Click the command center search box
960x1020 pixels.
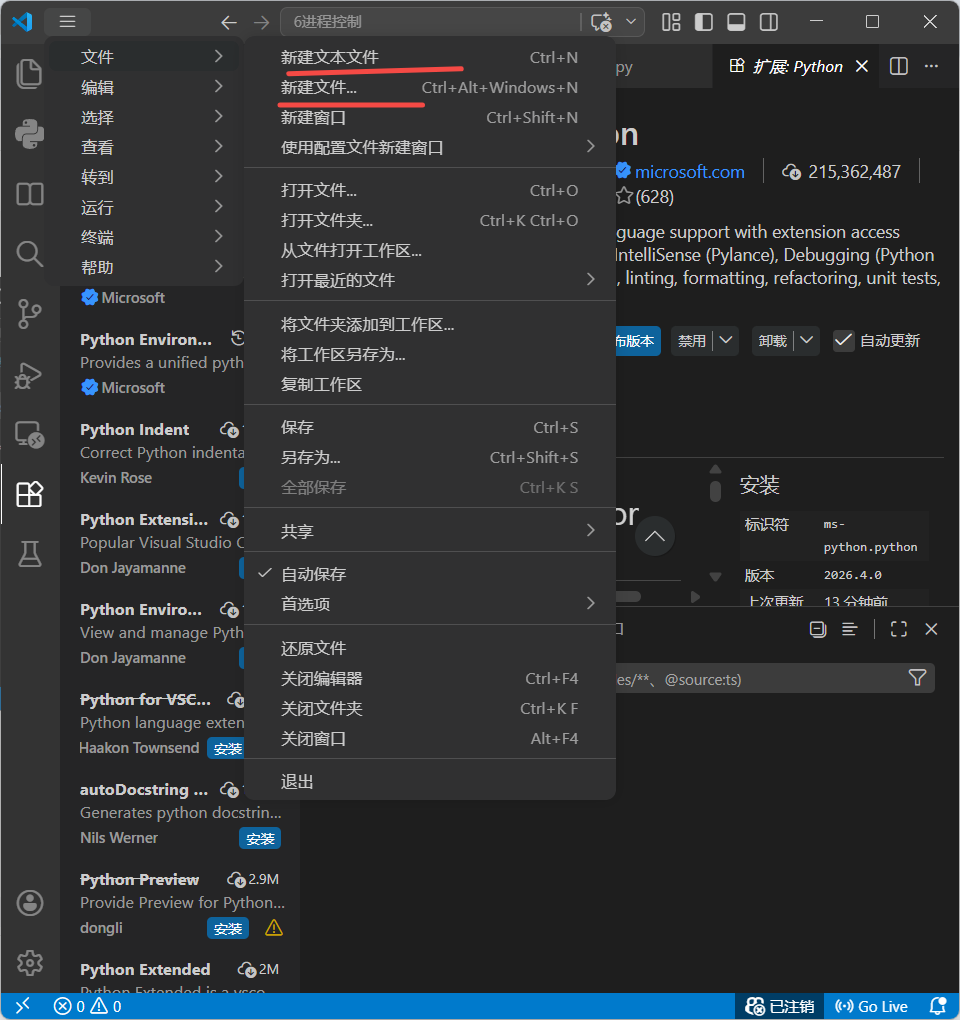[x=429, y=21]
